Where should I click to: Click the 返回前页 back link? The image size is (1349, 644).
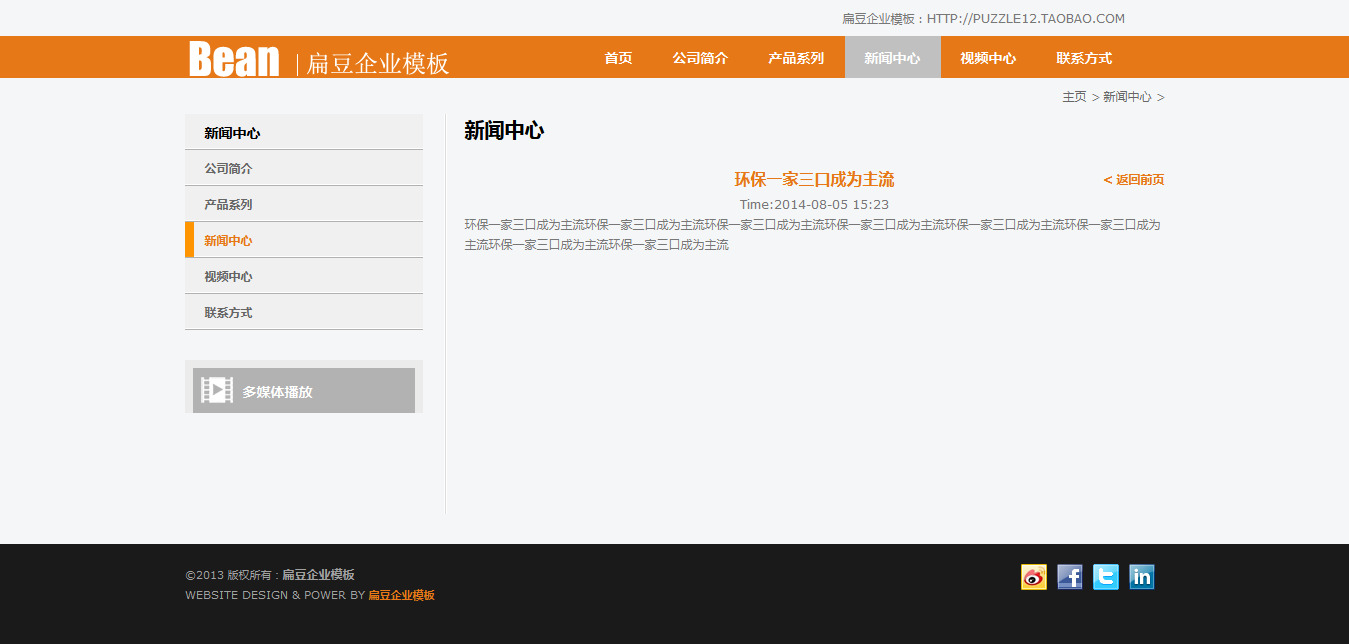coord(1134,180)
